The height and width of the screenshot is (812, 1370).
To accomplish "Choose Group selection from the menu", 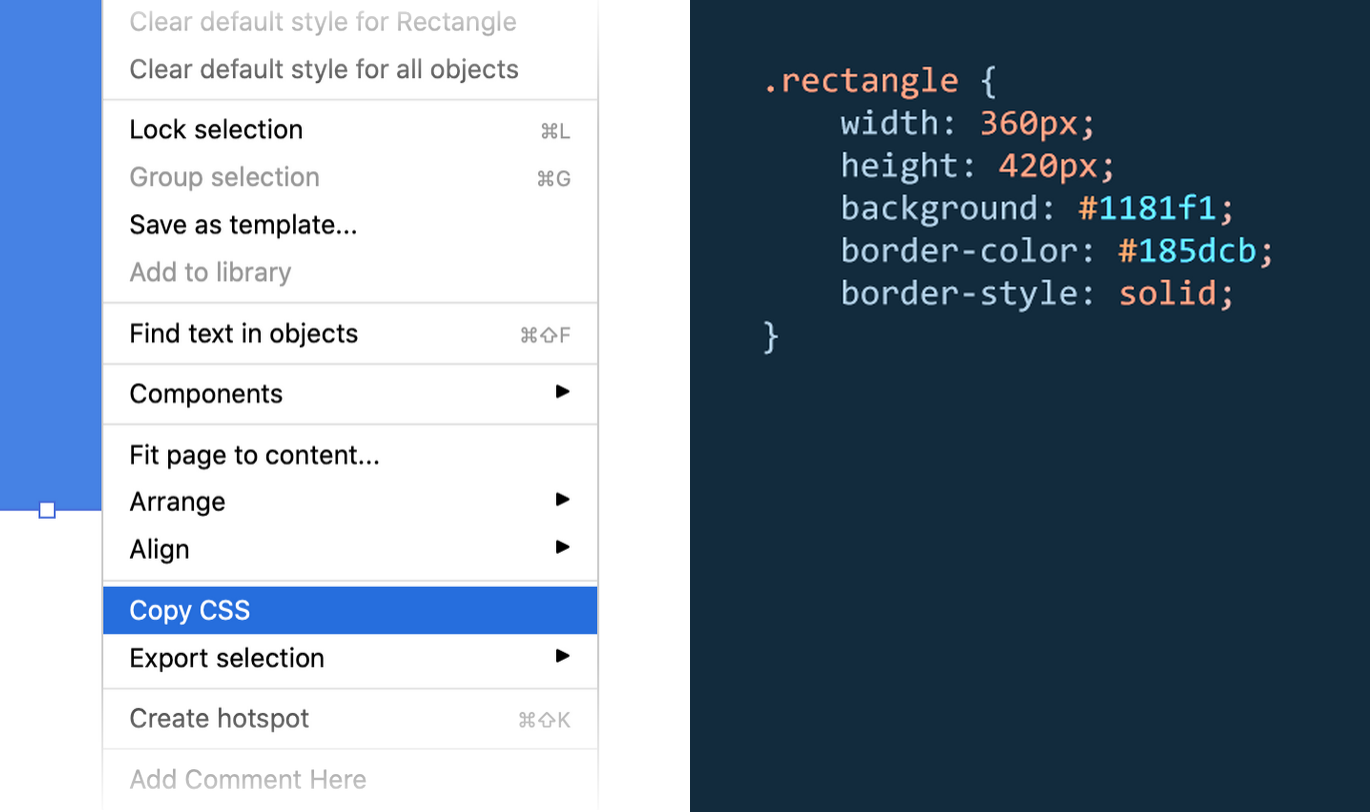I will tap(224, 176).
